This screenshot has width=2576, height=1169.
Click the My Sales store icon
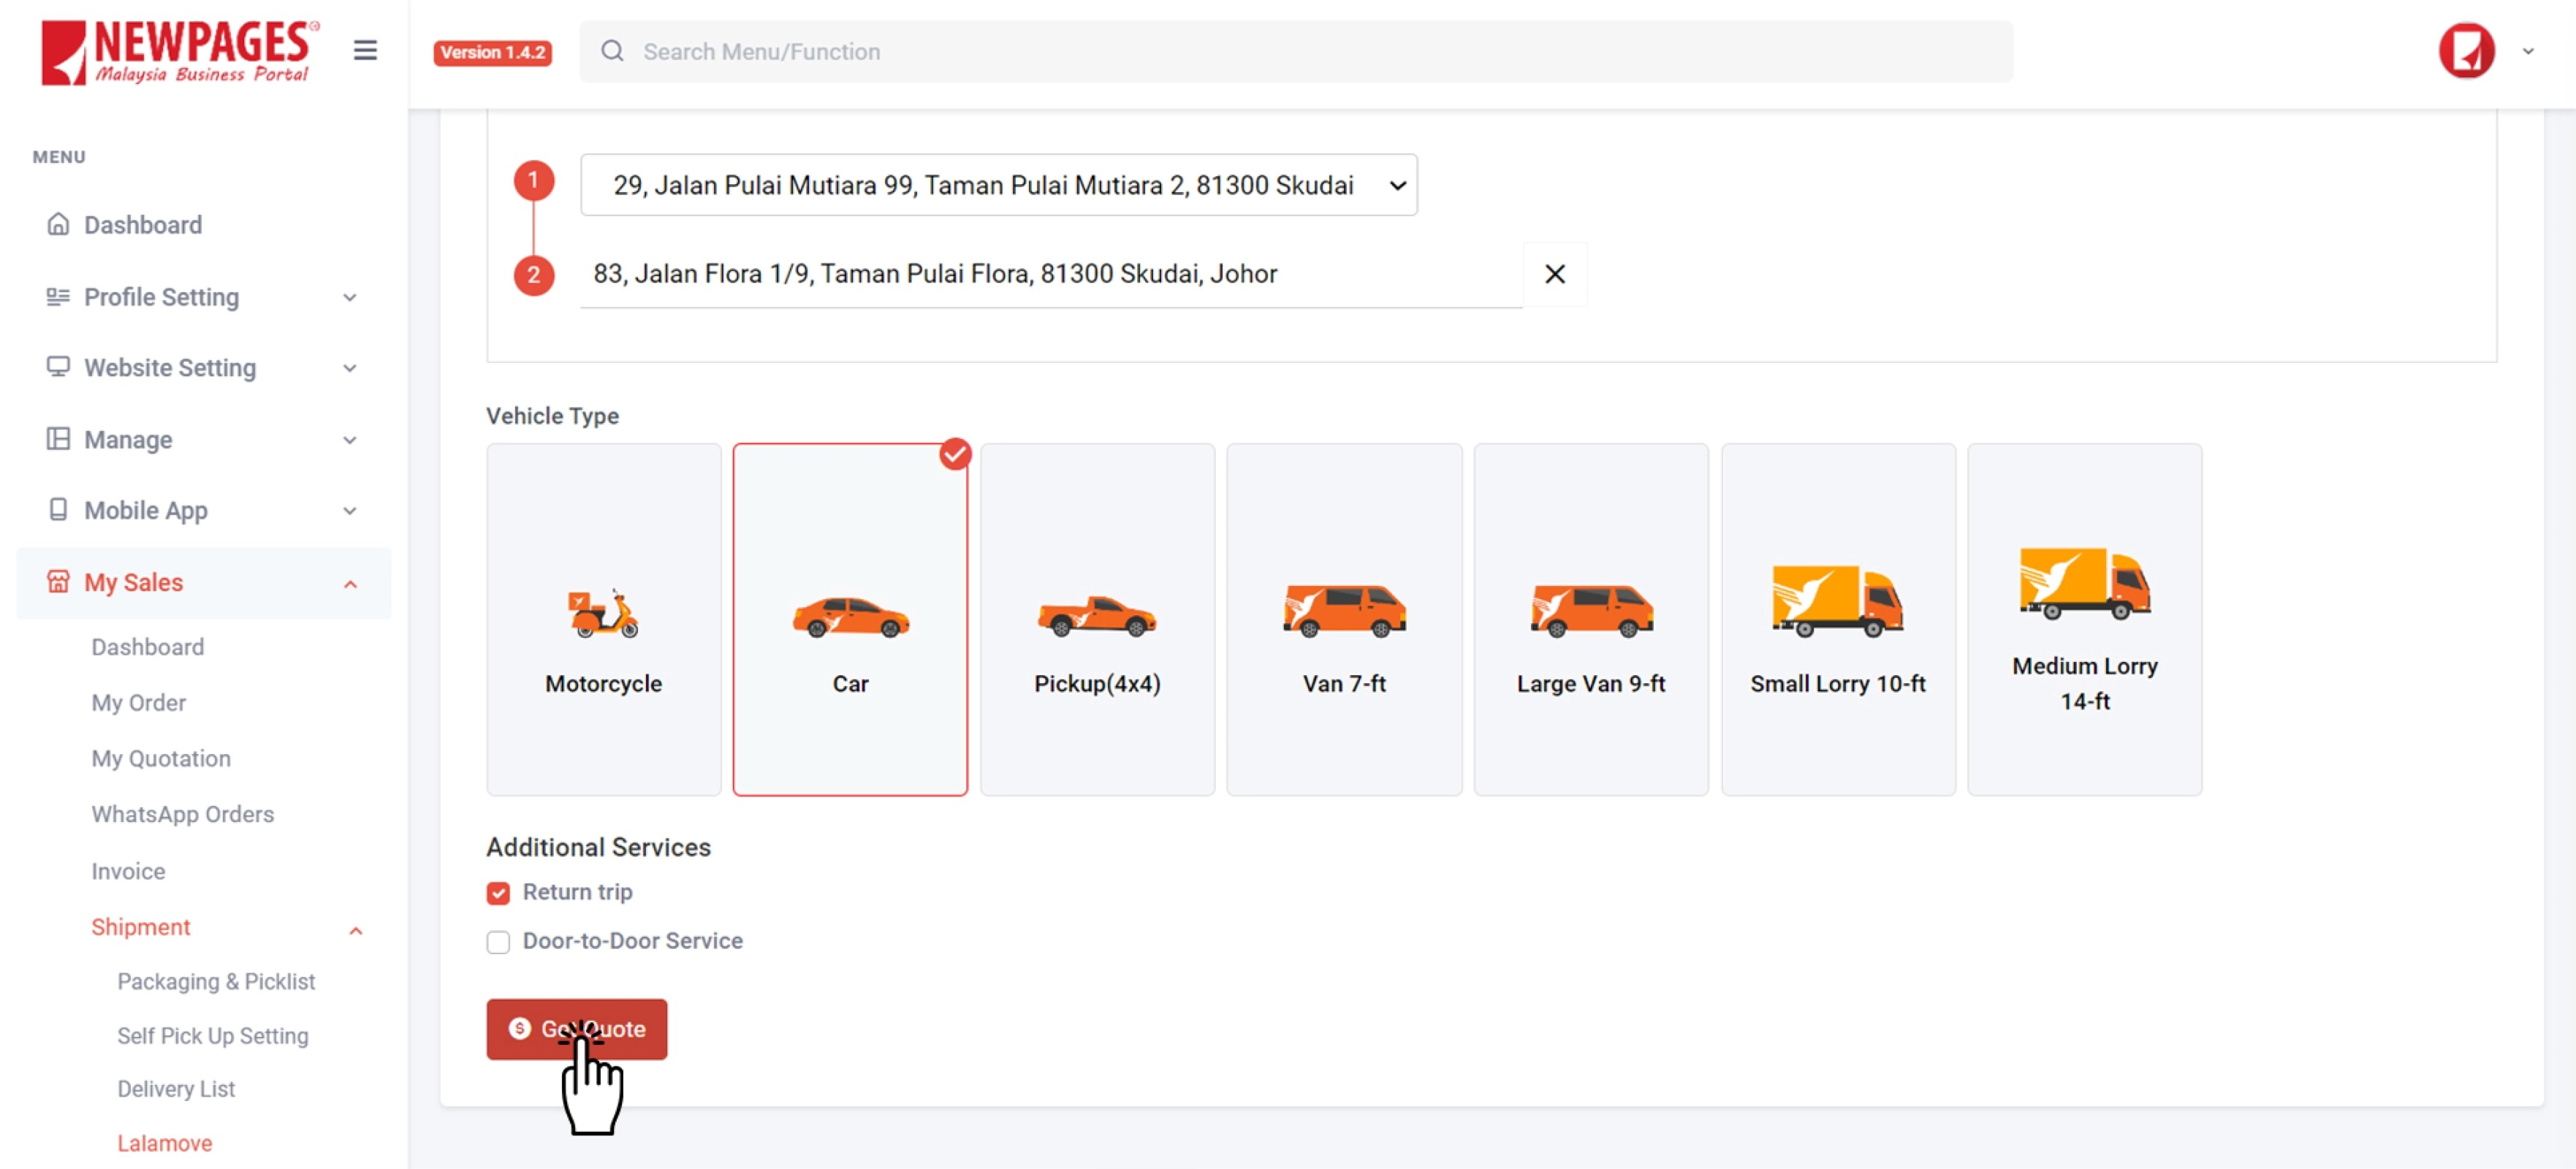click(58, 582)
